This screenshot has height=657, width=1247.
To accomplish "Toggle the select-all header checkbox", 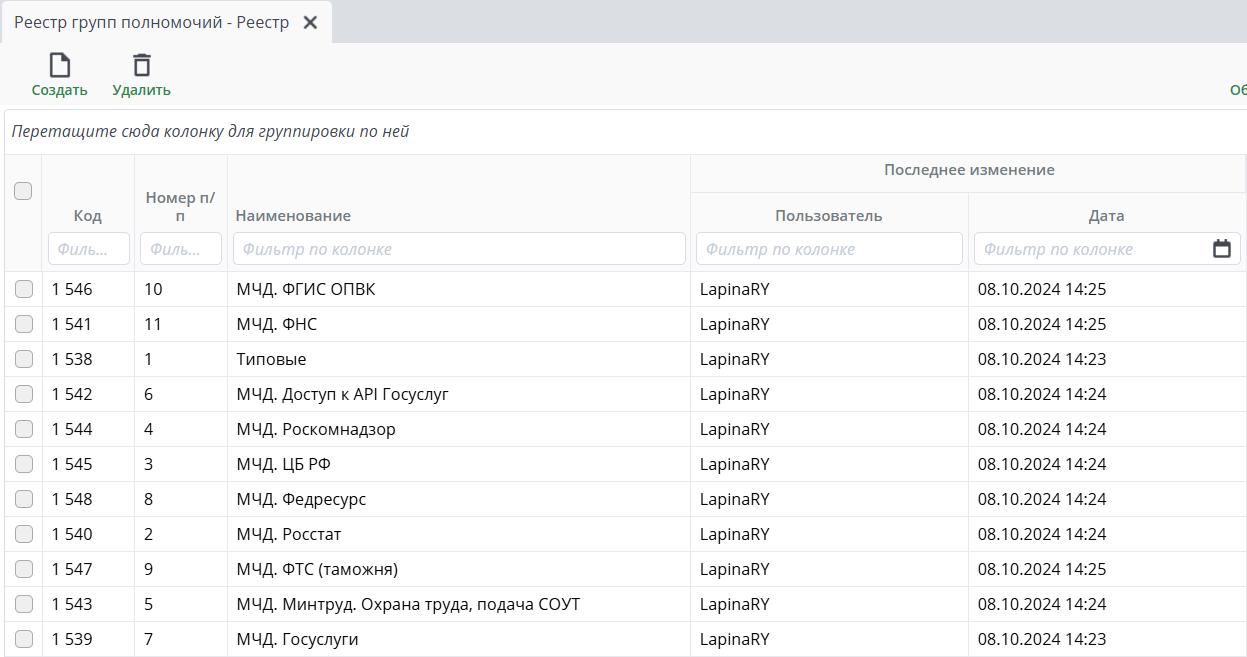I will point(23,191).
